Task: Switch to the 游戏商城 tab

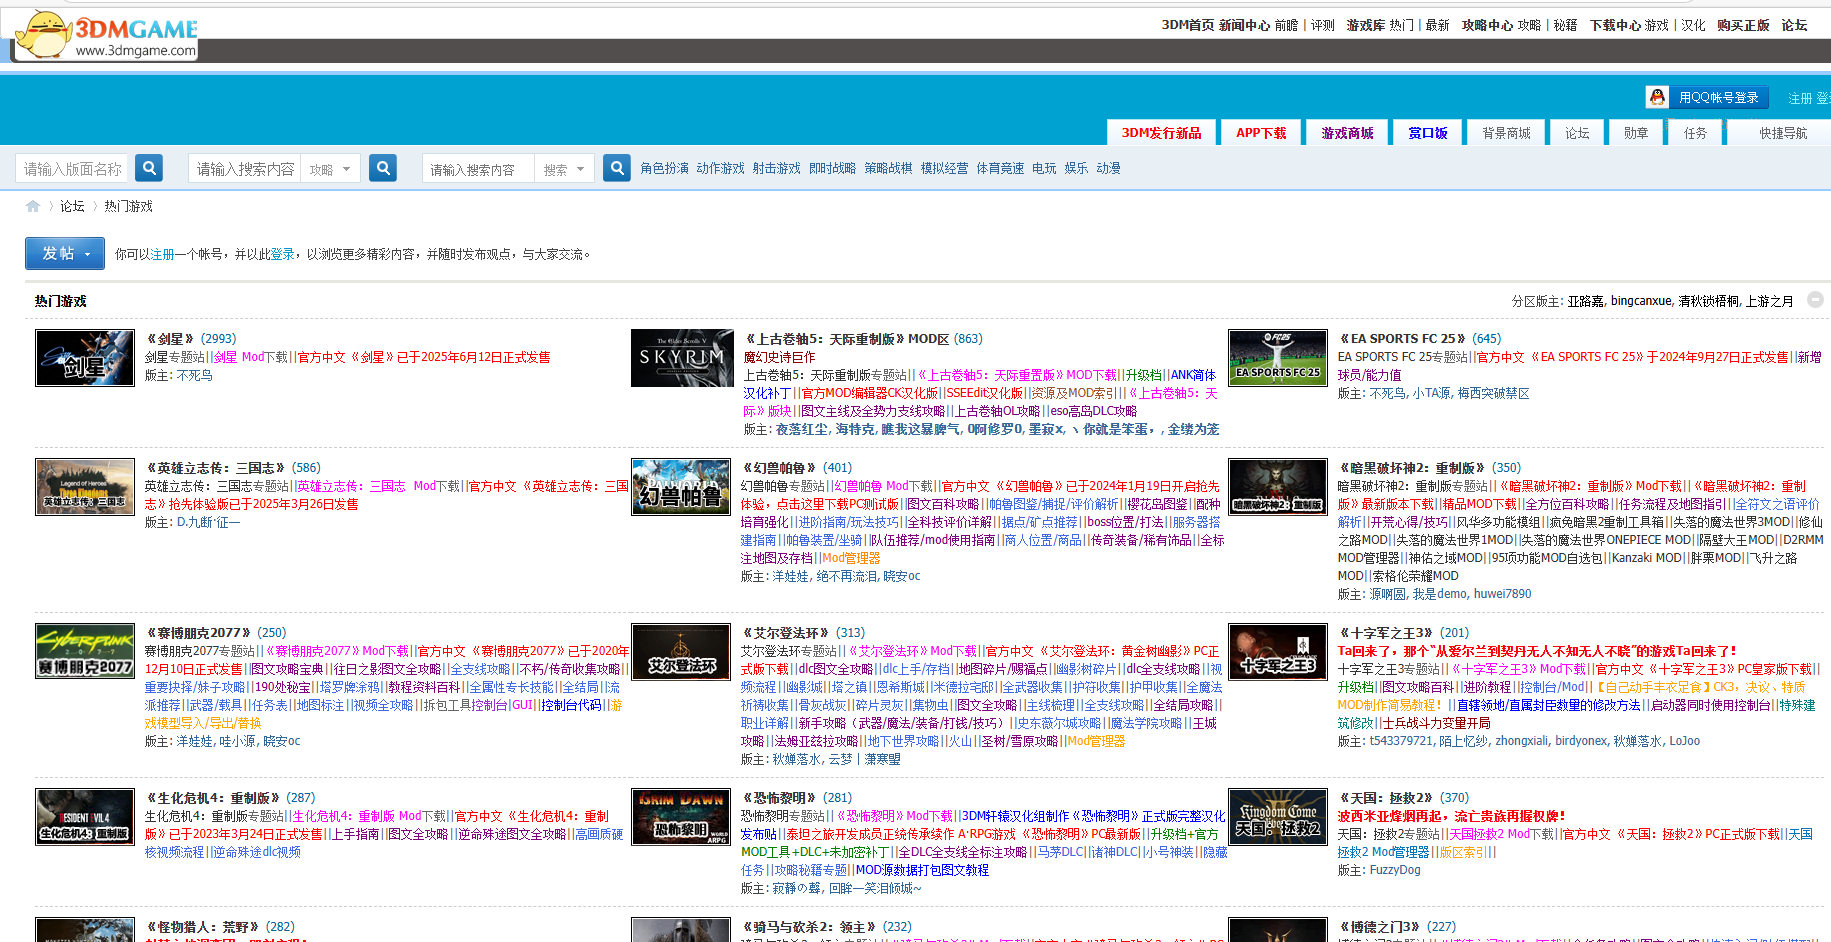Action: pyautogui.click(x=1347, y=133)
